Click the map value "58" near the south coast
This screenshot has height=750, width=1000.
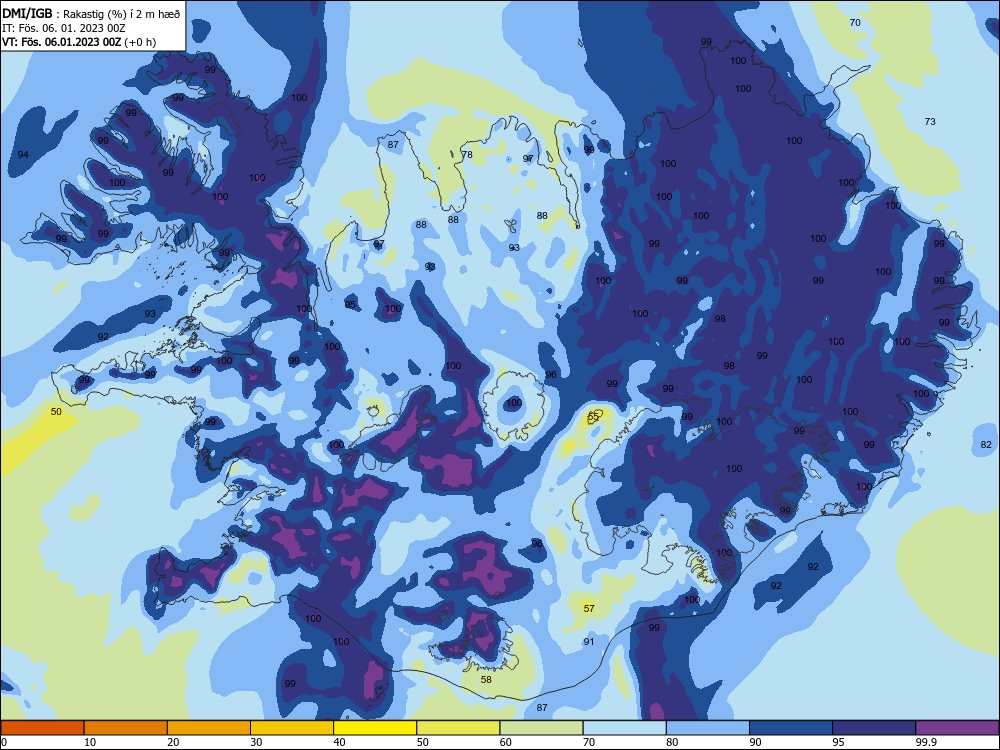coord(486,679)
